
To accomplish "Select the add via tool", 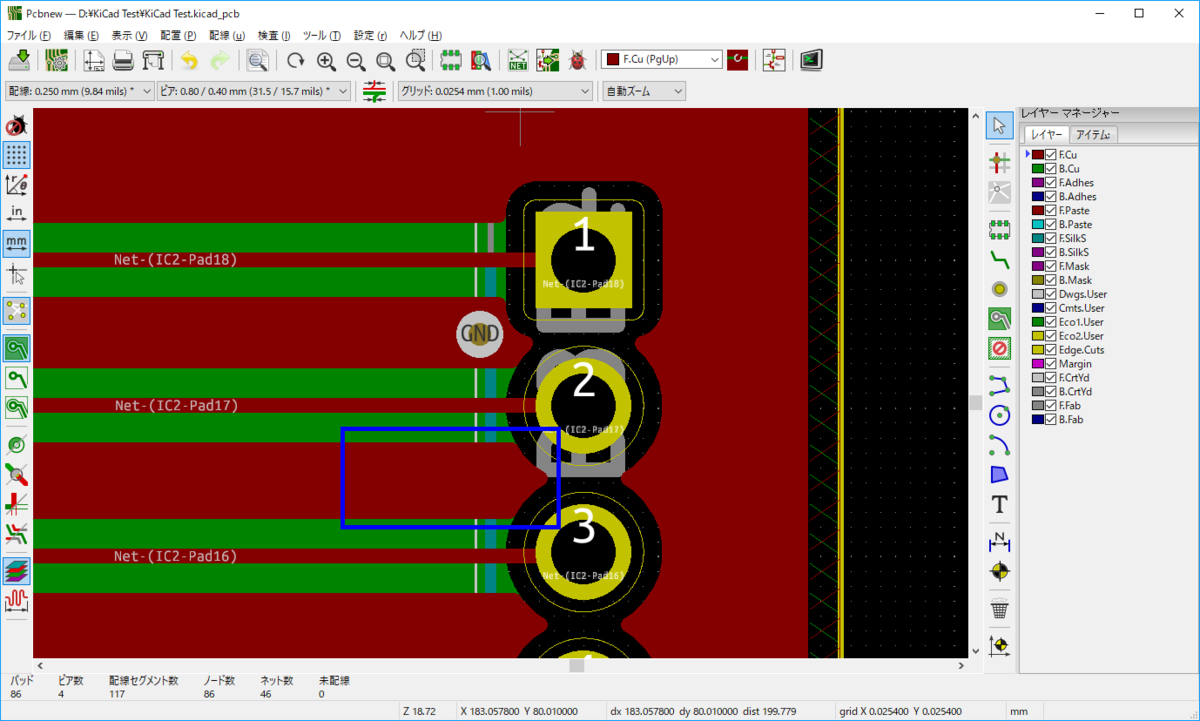I will tap(999, 288).
